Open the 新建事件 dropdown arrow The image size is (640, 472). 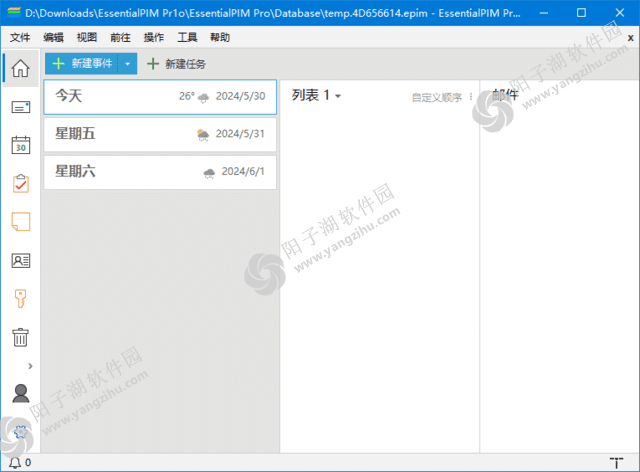click(128, 64)
